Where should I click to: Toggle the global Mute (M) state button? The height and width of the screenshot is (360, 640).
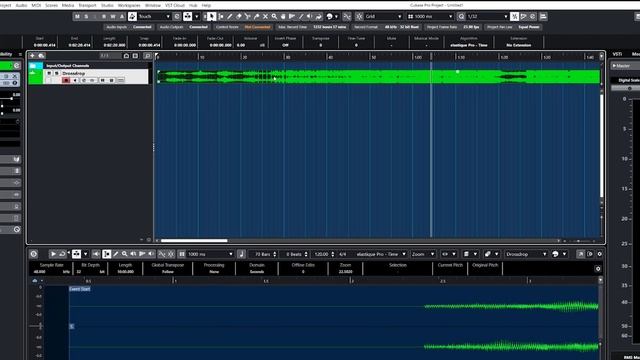point(77,16)
